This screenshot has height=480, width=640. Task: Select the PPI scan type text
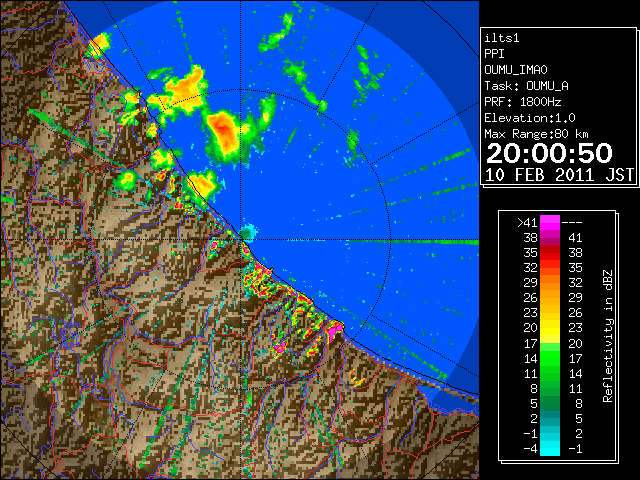494,54
